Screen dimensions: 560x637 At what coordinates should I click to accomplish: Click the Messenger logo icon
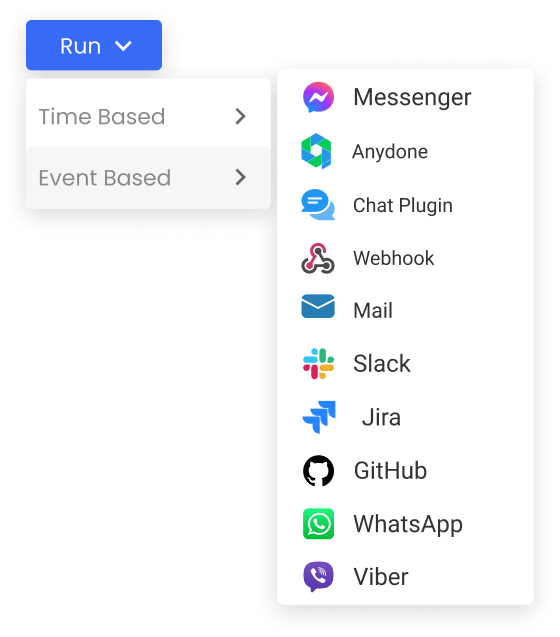pos(318,98)
